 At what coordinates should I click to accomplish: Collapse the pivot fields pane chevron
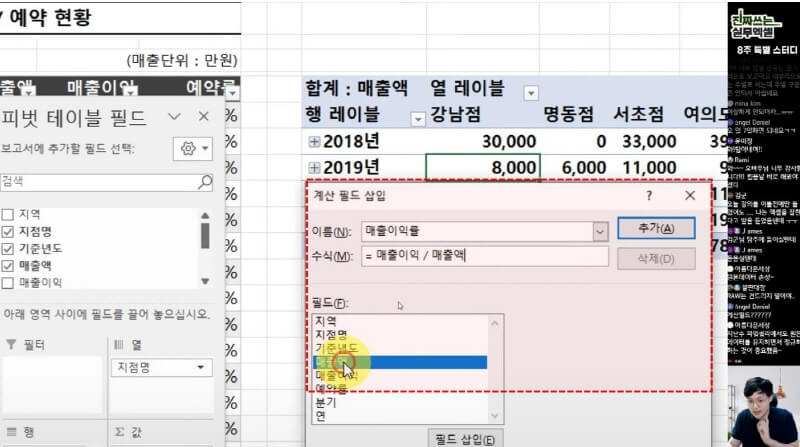(174, 116)
